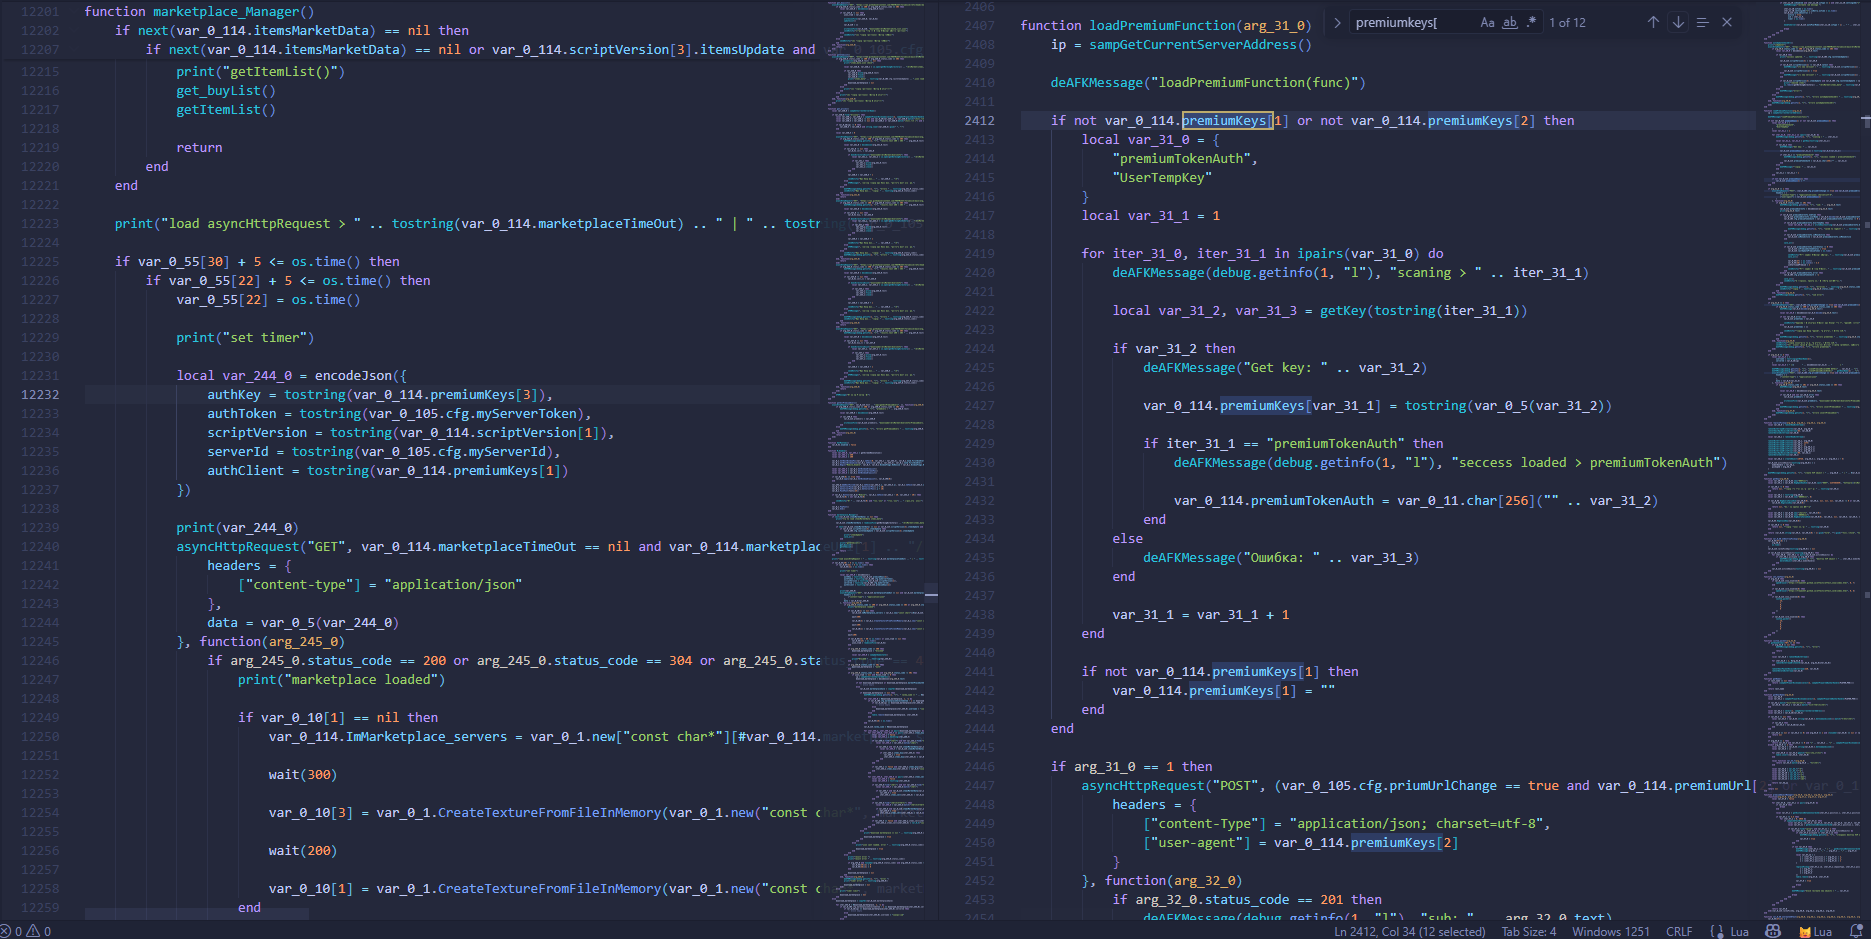Click the right editor minimap

tap(1810, 460)
